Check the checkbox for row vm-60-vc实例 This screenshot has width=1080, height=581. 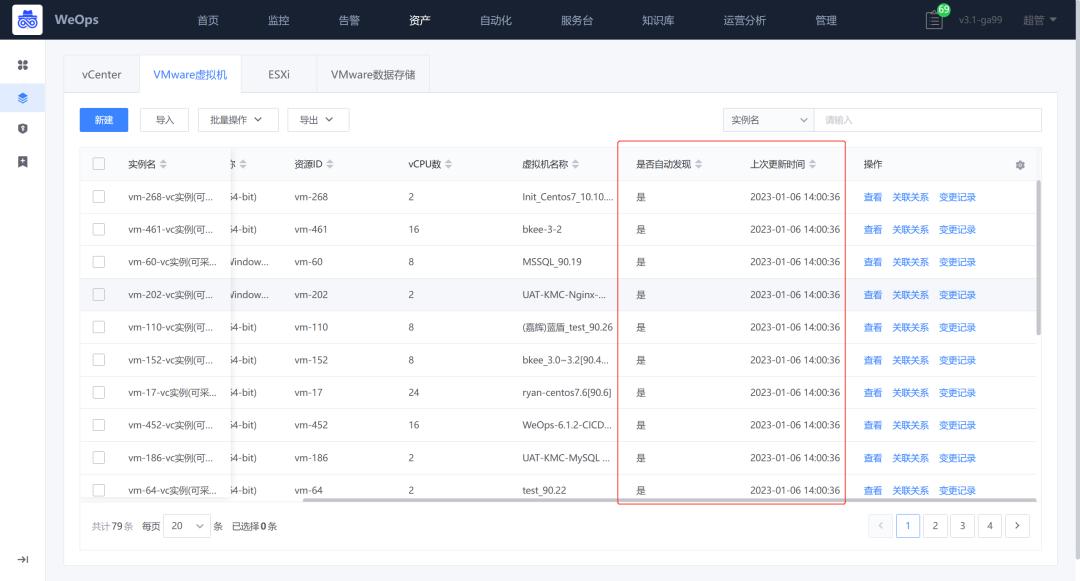click(x=98, y=261)
